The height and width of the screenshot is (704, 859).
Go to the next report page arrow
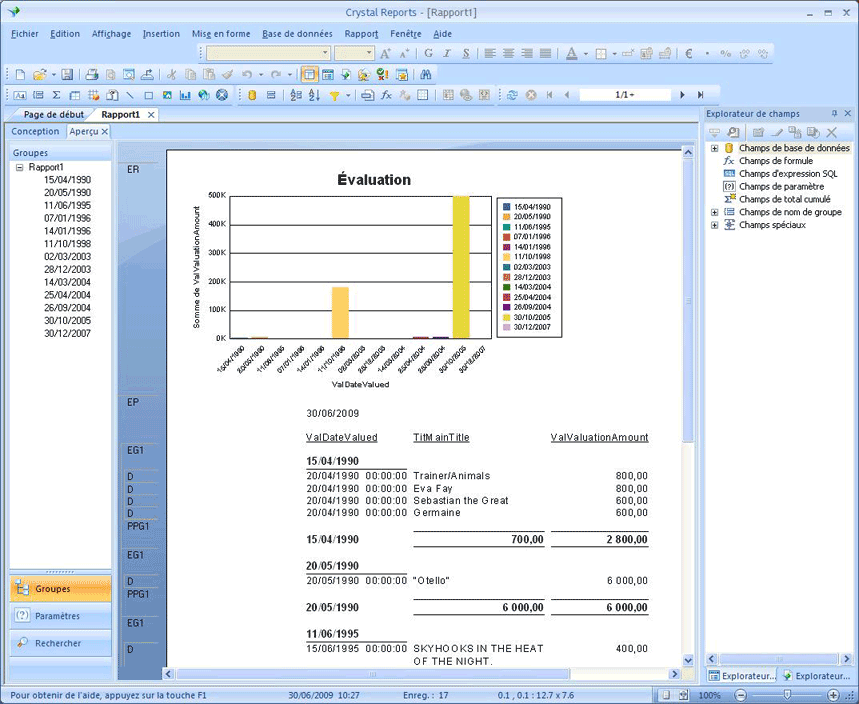683,95
